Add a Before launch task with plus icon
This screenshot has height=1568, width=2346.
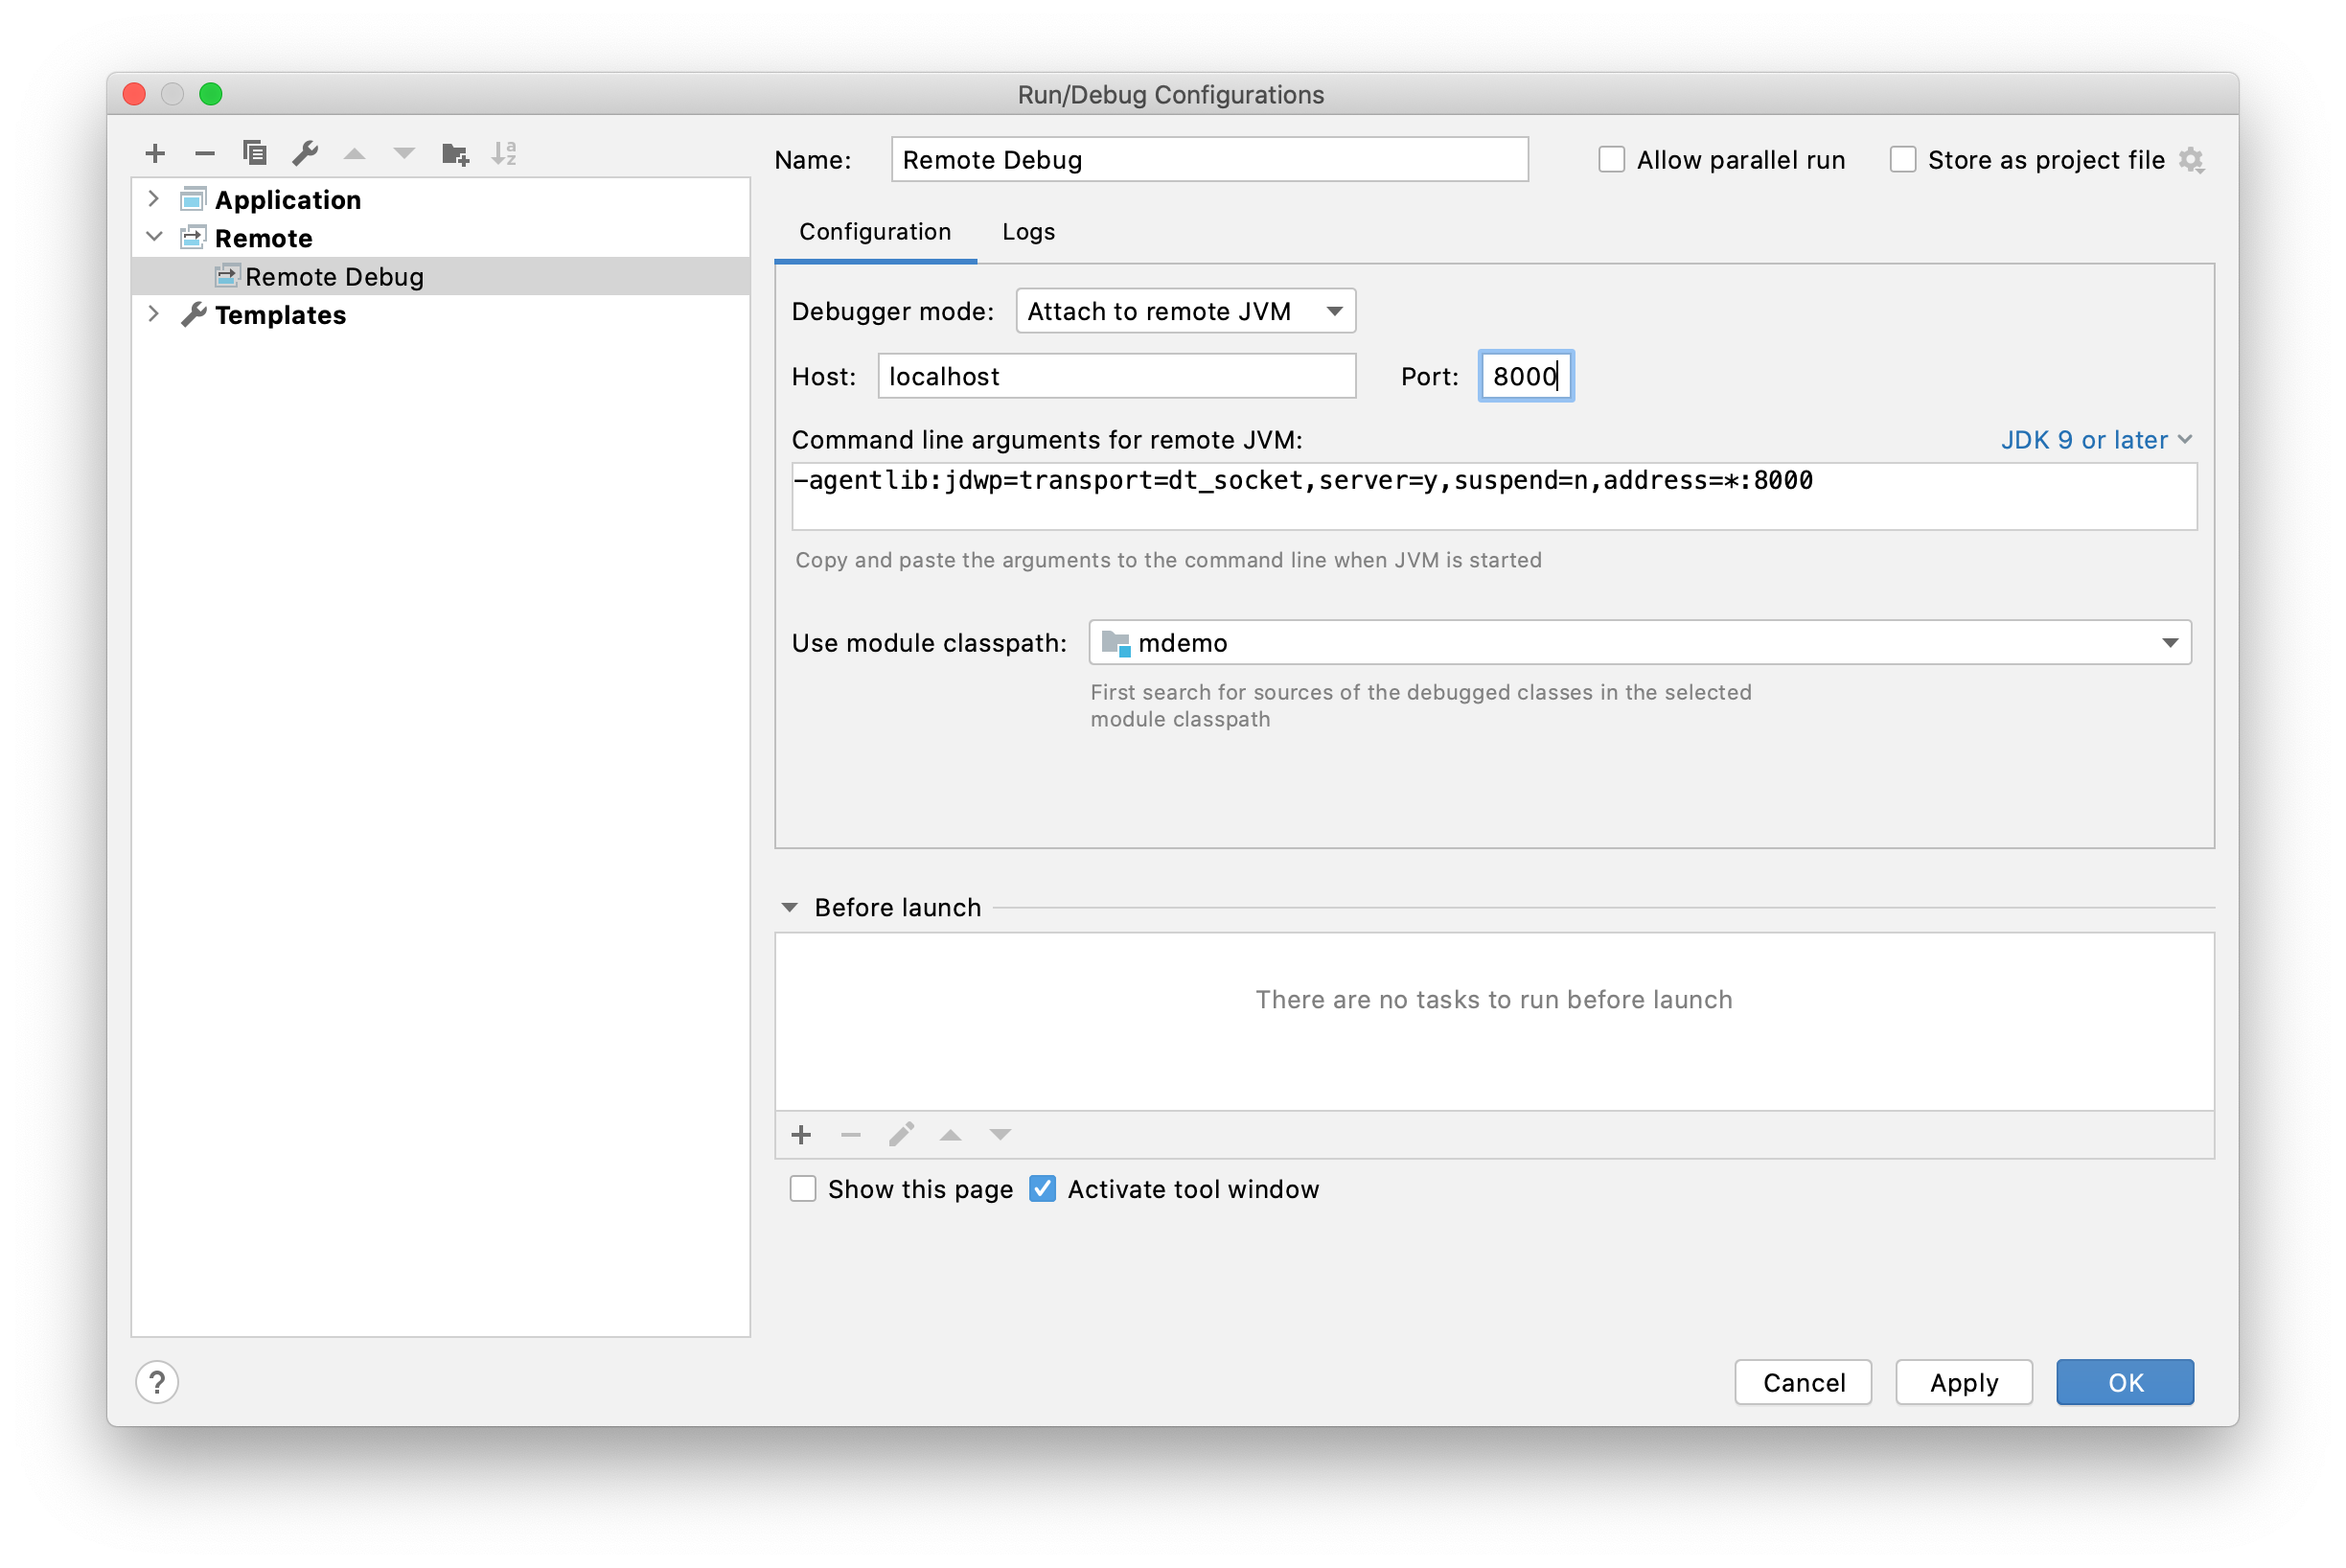801,1135
